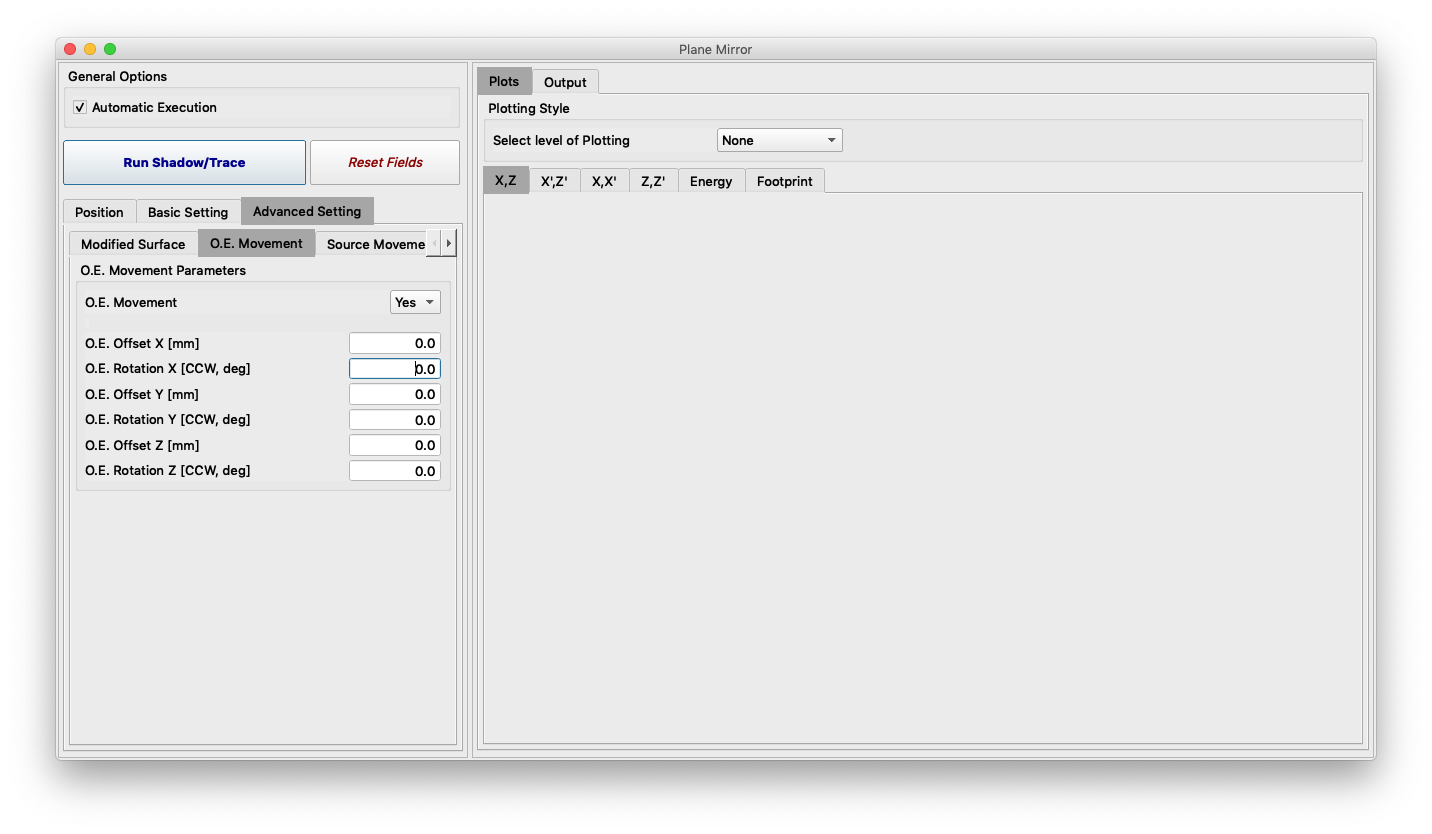Select the Advanced Setting tab
This screenshot has width=1432, height=834.
(306, 211)
